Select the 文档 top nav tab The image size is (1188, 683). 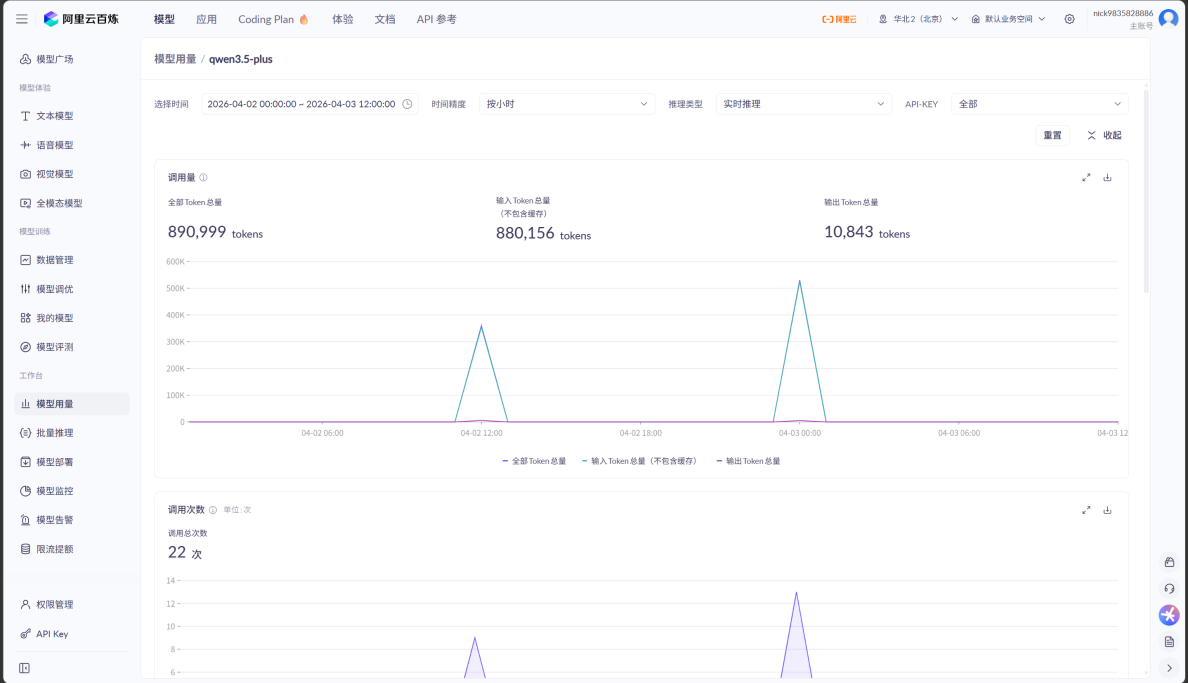[385, 19]
